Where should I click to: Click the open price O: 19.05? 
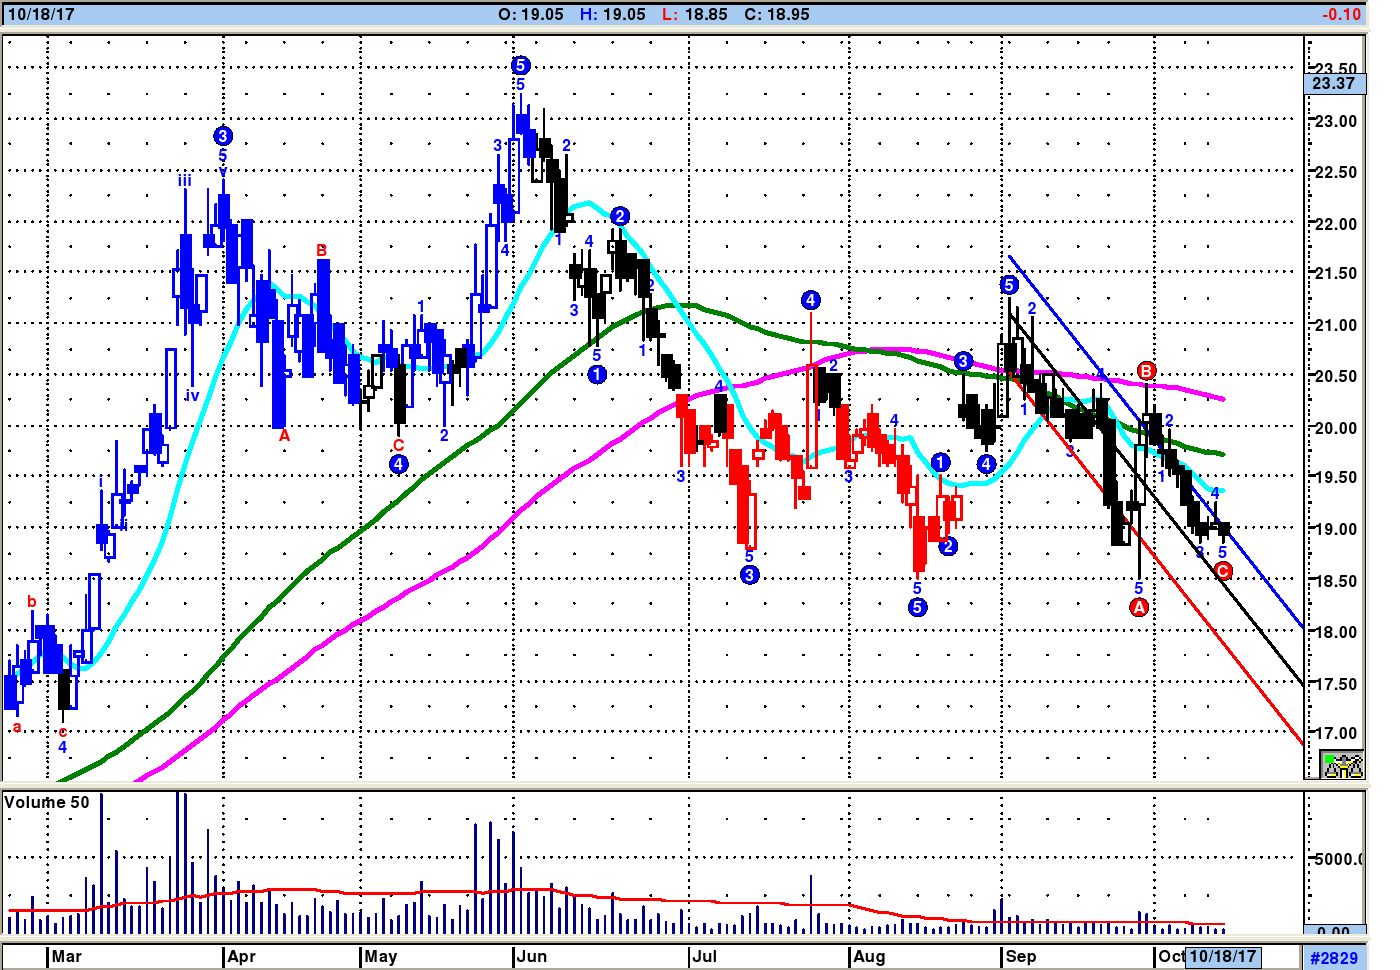[531, 14]
